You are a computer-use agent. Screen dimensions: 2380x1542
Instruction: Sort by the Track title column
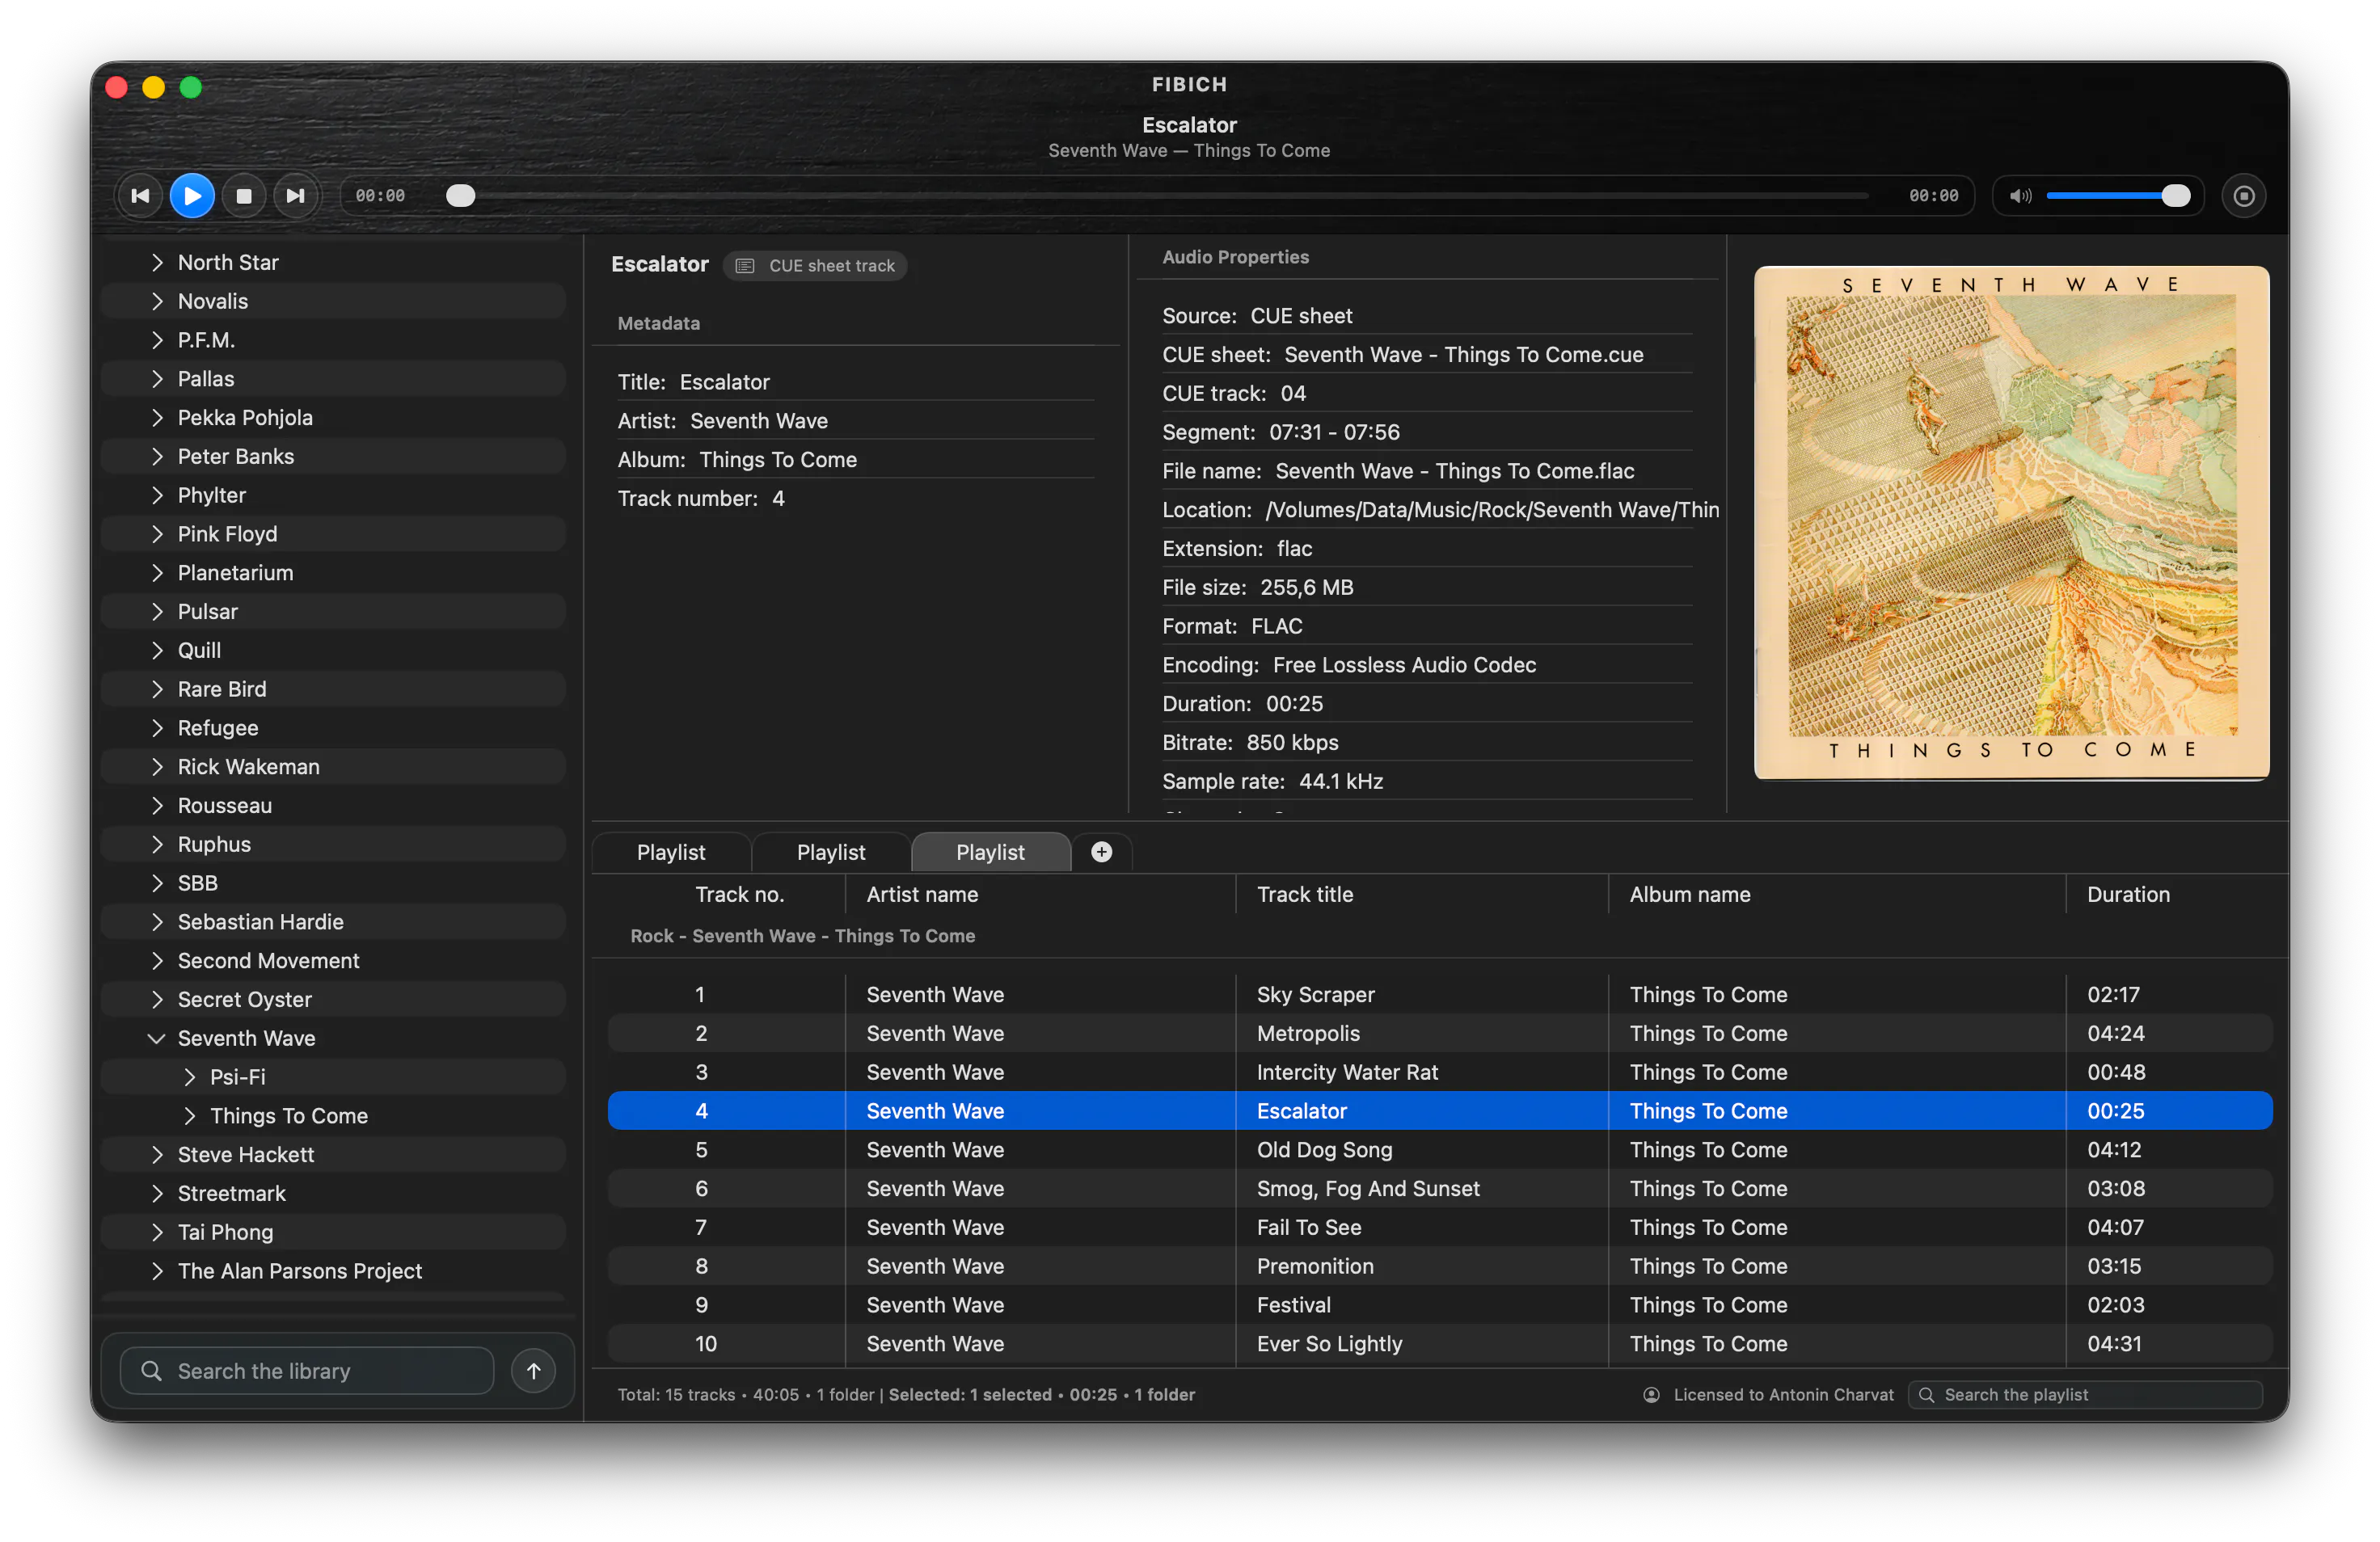coord(1422,895)
